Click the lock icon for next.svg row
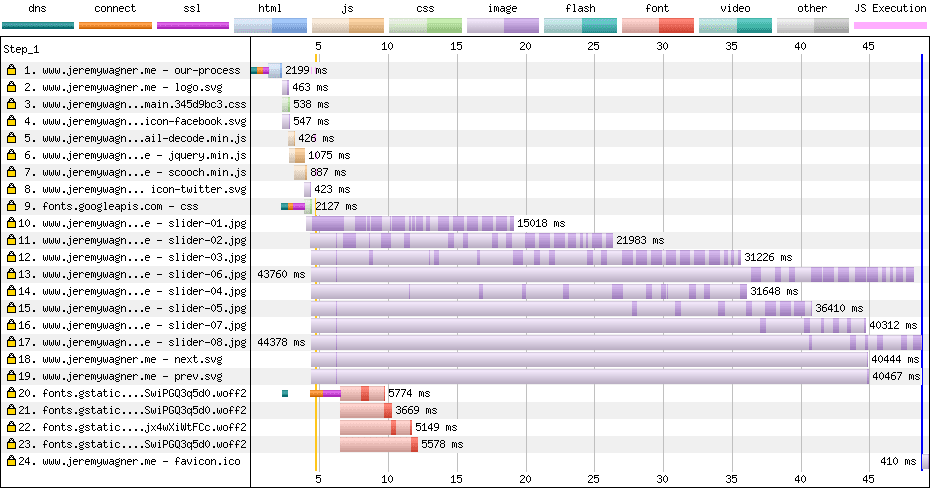The image size is (930, 488). click(x=11, y=359)
